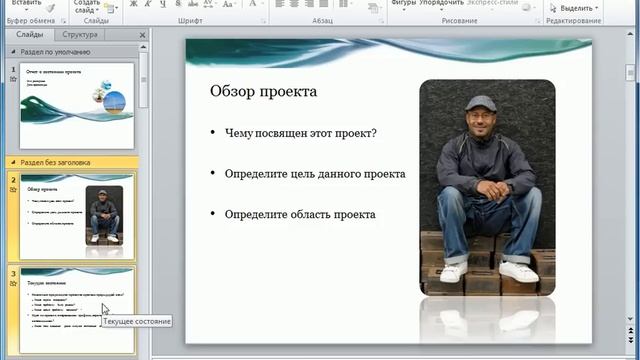Align text left in Абзац group
The image size is (640, 360).
(x=280, y=4)
